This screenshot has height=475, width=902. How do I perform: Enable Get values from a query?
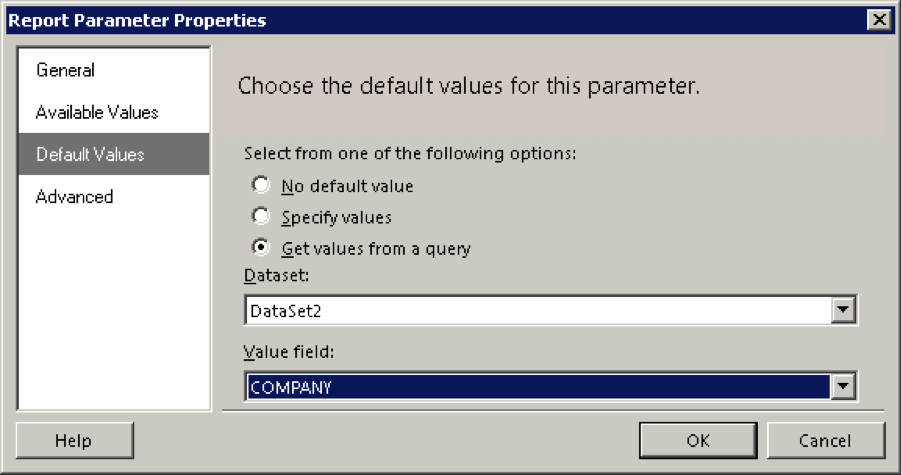click(261, 248)
